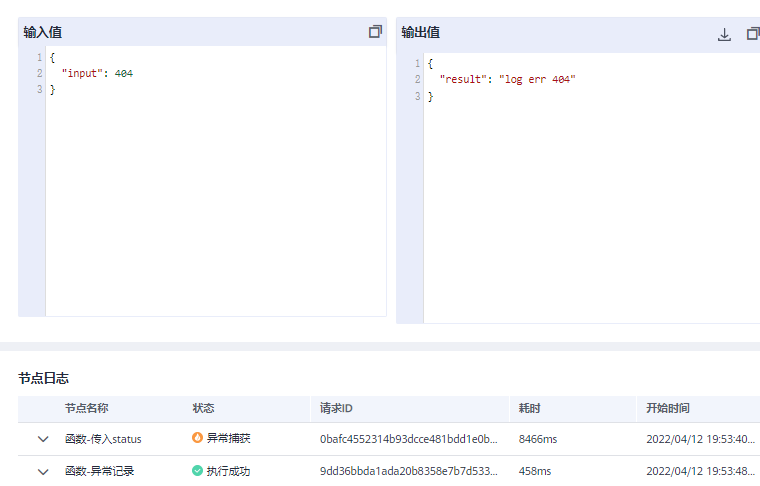The height and width of the screenshot is (486, 760).
Task: Click the 请求ID column header
Action: pos(336,408)
